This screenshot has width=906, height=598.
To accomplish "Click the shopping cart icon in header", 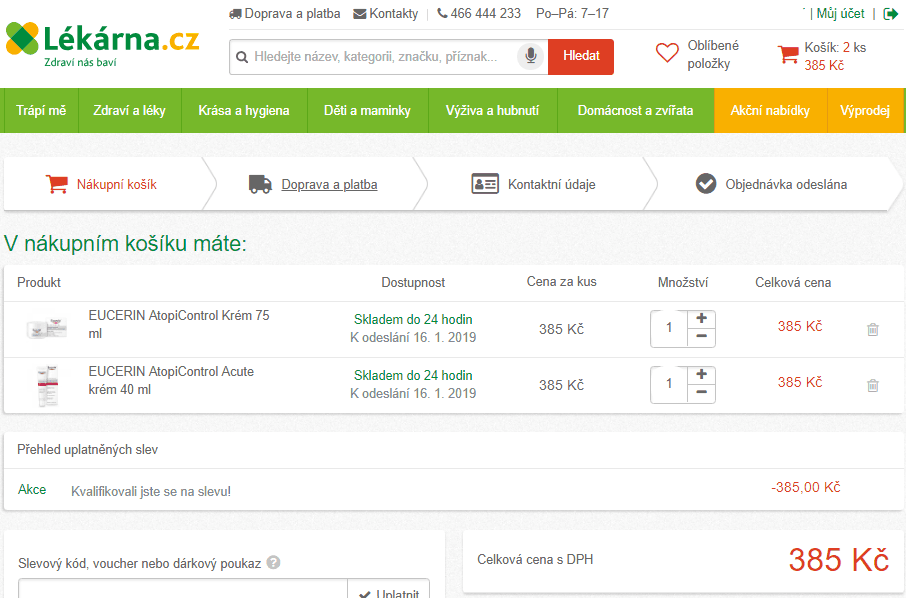I will 788,55.
